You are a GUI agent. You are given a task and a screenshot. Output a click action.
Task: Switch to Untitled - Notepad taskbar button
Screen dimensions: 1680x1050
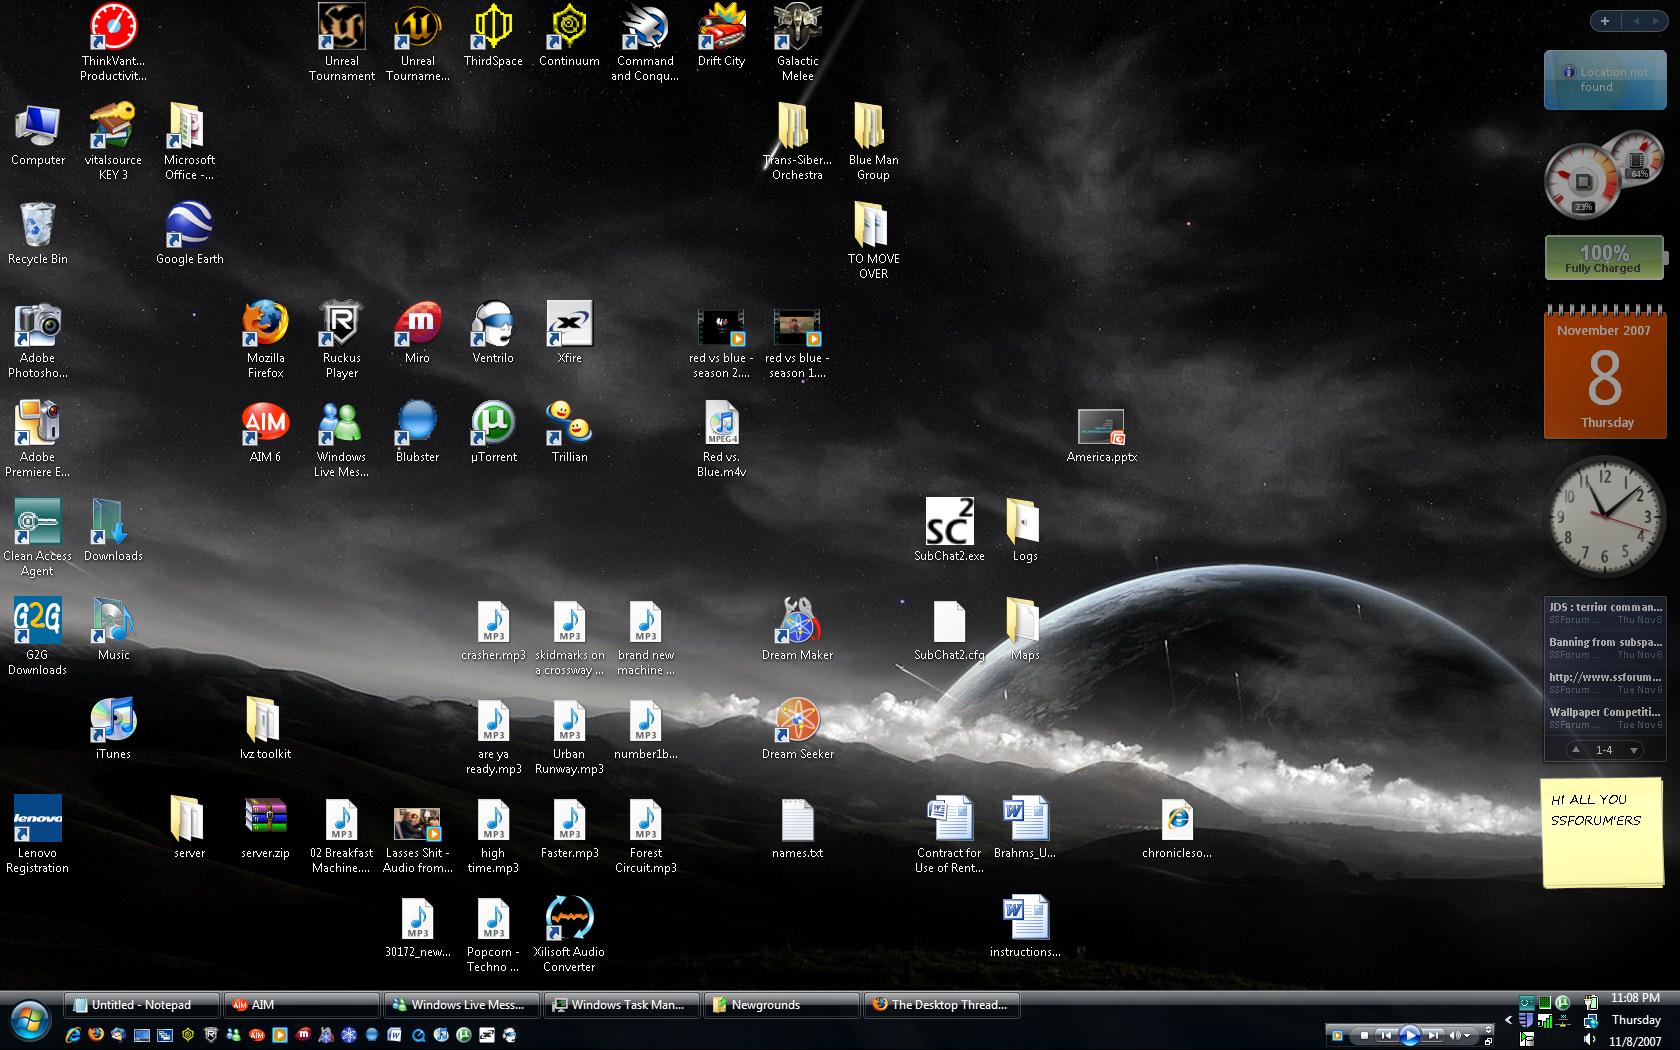pos(142,1005)
